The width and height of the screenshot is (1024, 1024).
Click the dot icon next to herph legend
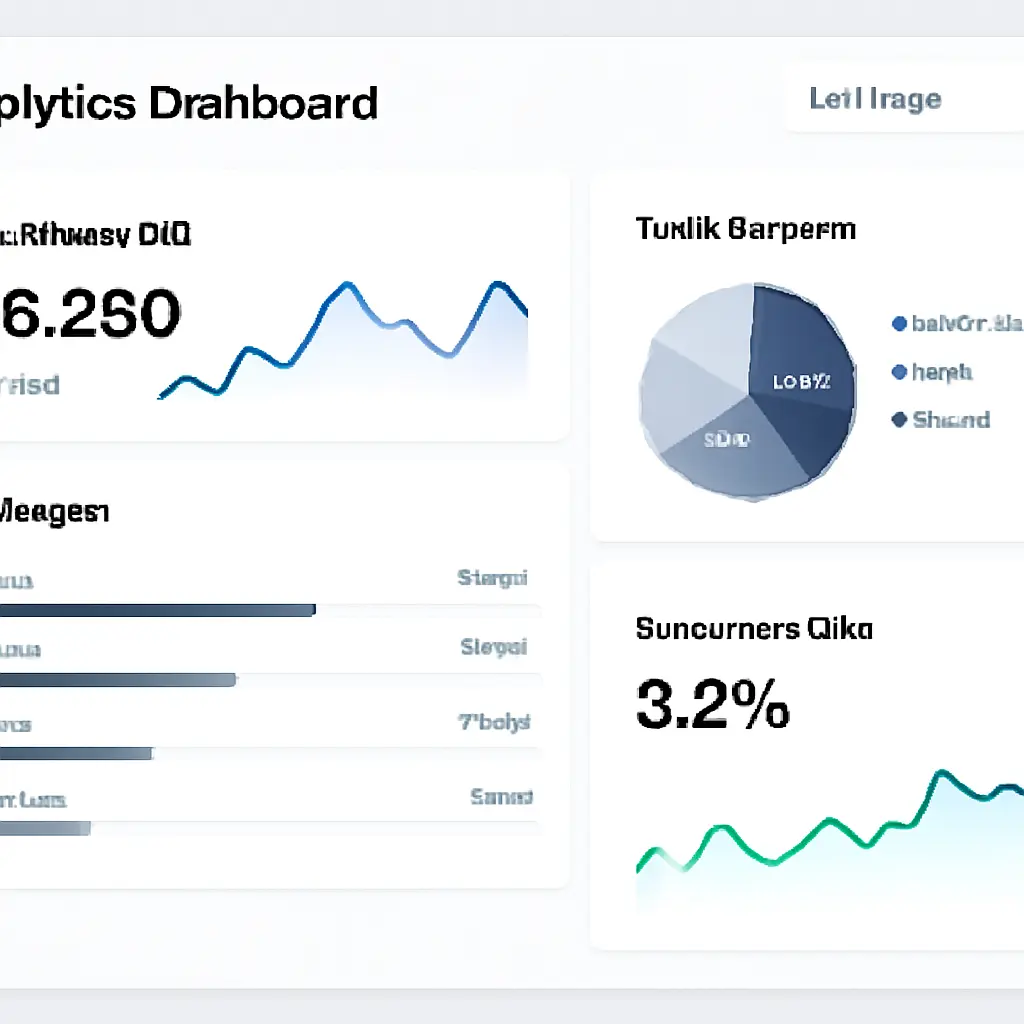(897, 372)
